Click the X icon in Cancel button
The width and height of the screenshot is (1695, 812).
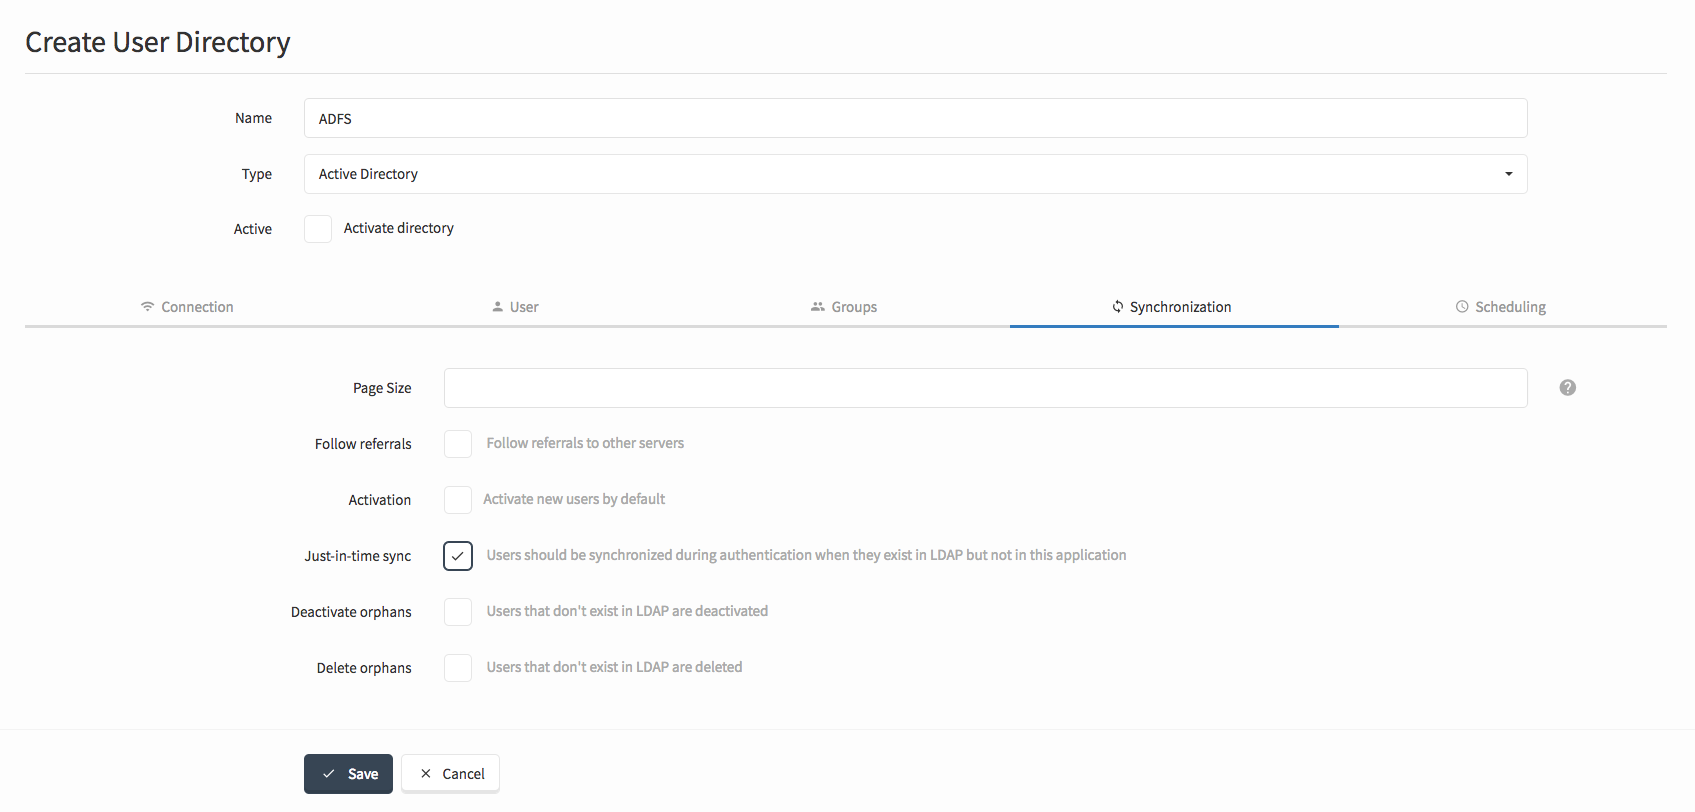pos(426,774)
